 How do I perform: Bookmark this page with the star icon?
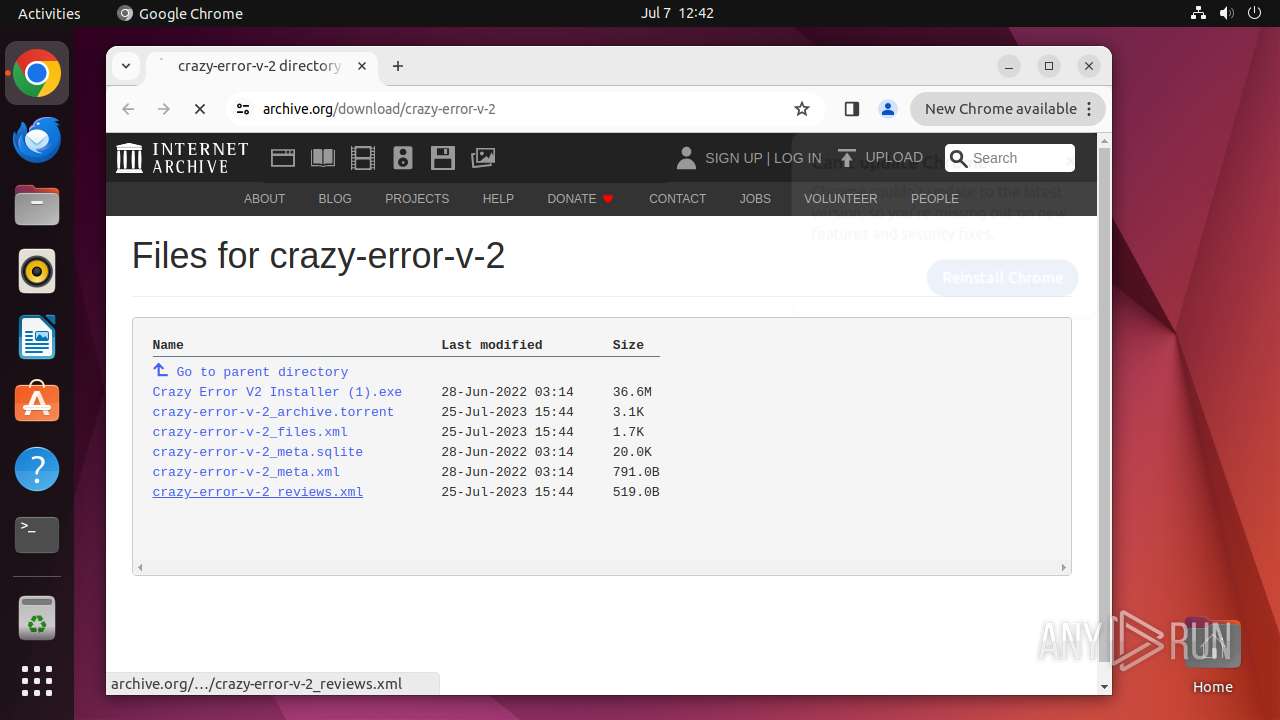click(801, 109)
